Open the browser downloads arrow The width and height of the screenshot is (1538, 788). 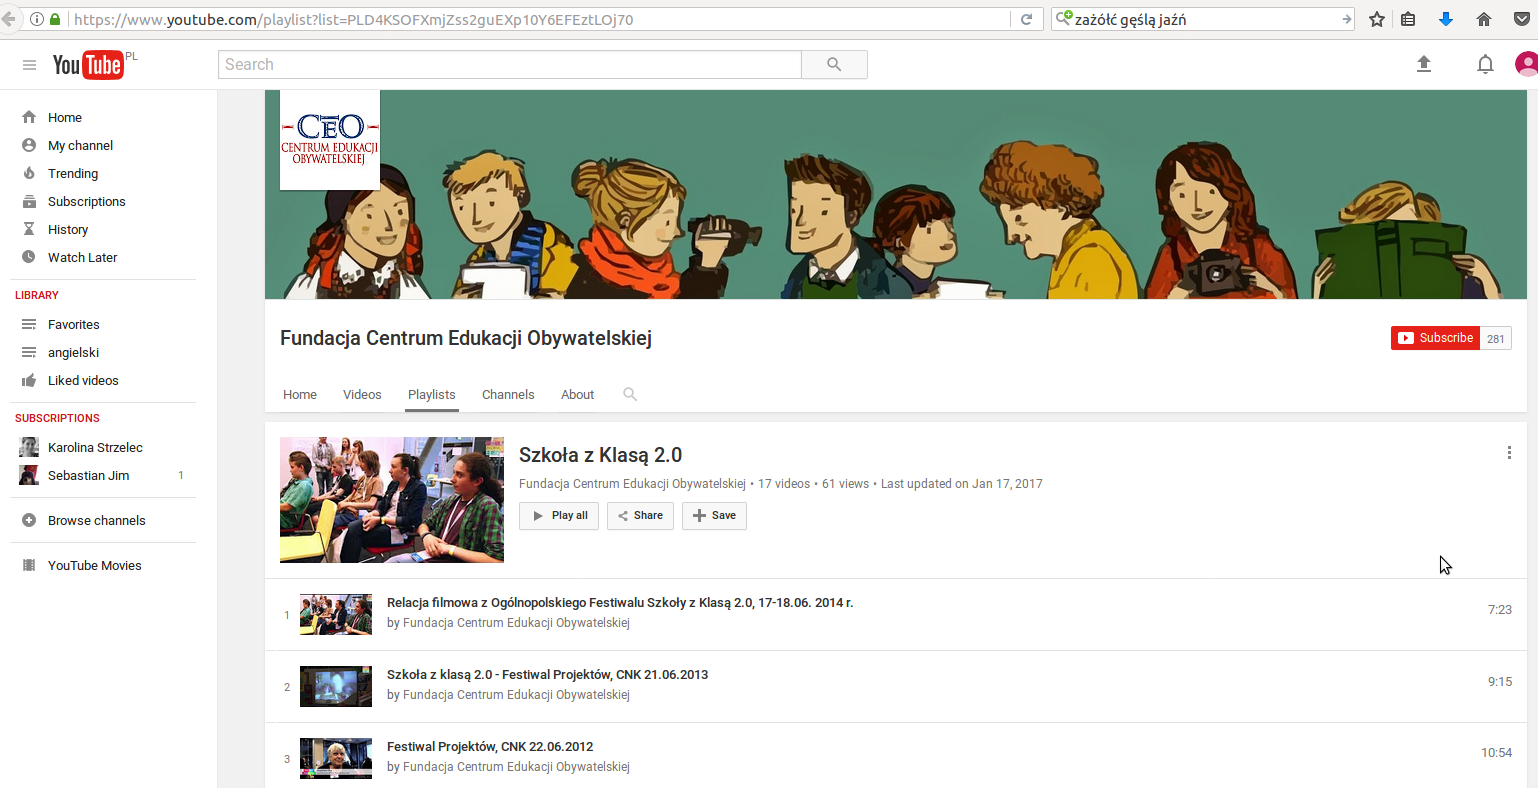[1446, 19]
